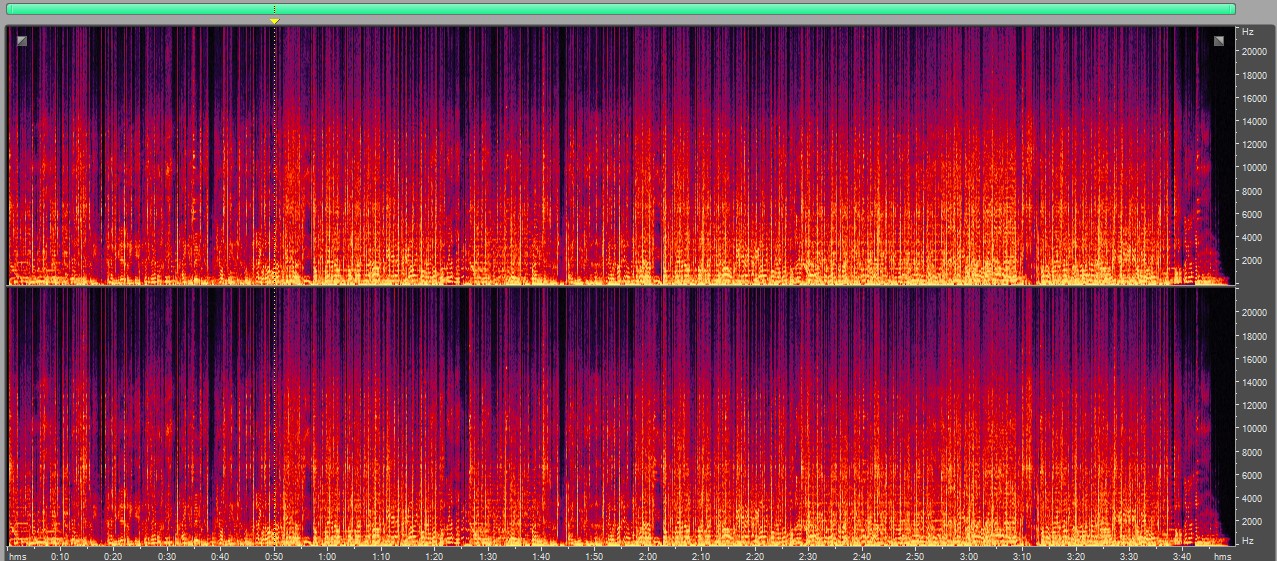Click the 3:40 mark on the time ruler
The image size is (1277, 561).
1183,556
